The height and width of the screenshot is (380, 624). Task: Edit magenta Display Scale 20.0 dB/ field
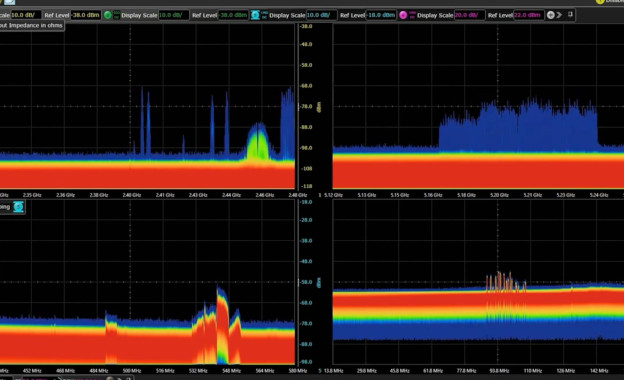[x=470, y=15]
